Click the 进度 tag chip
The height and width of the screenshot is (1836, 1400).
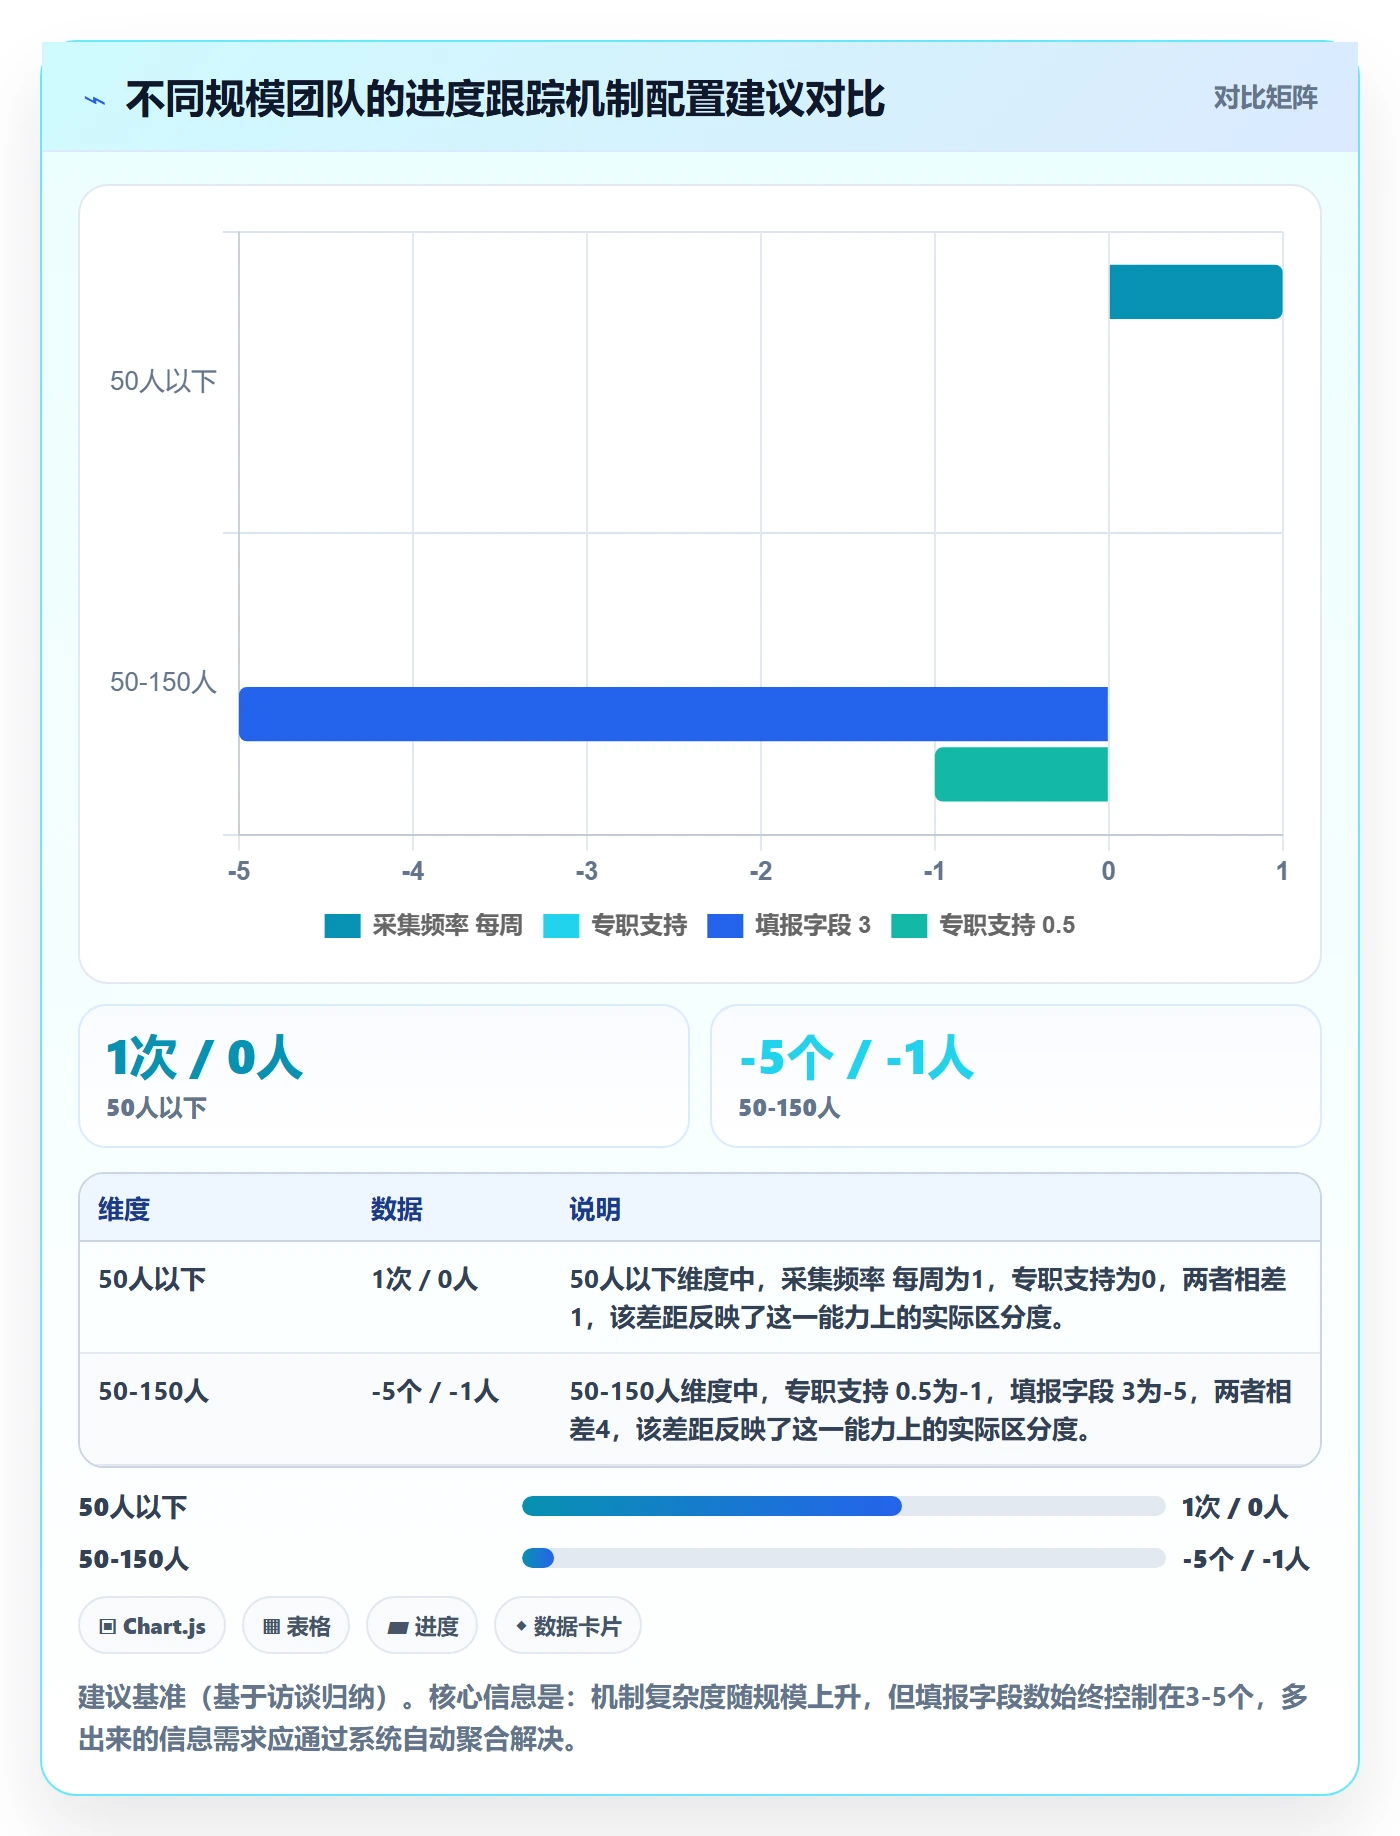[422, 1626]
